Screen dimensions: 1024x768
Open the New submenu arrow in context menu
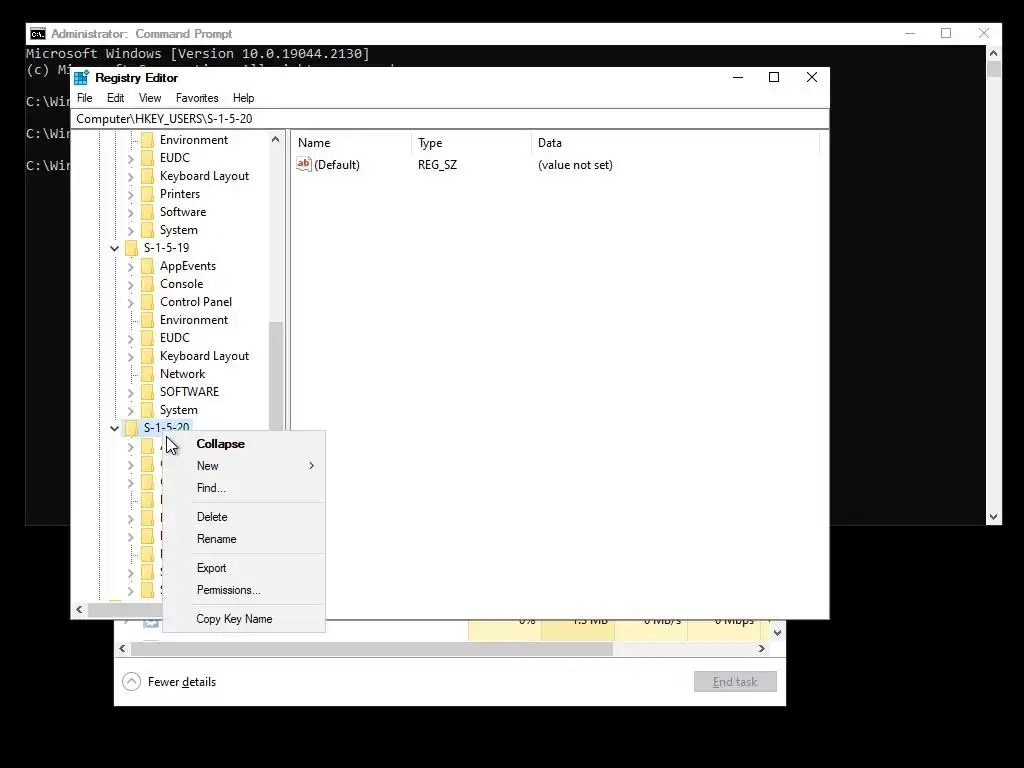pos(312,466)
